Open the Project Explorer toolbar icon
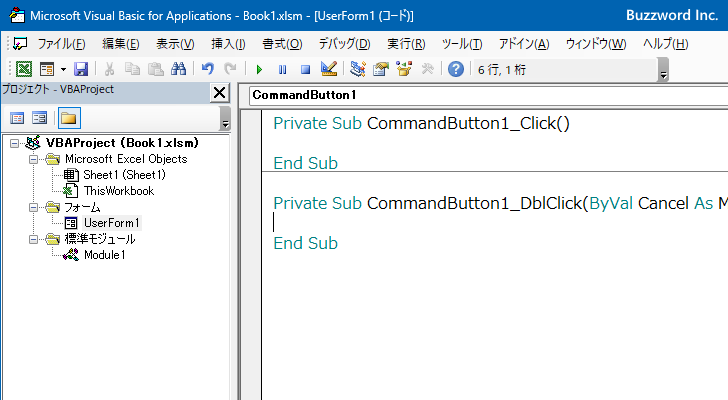Screen dimensions: 728x400 (358, 69)
